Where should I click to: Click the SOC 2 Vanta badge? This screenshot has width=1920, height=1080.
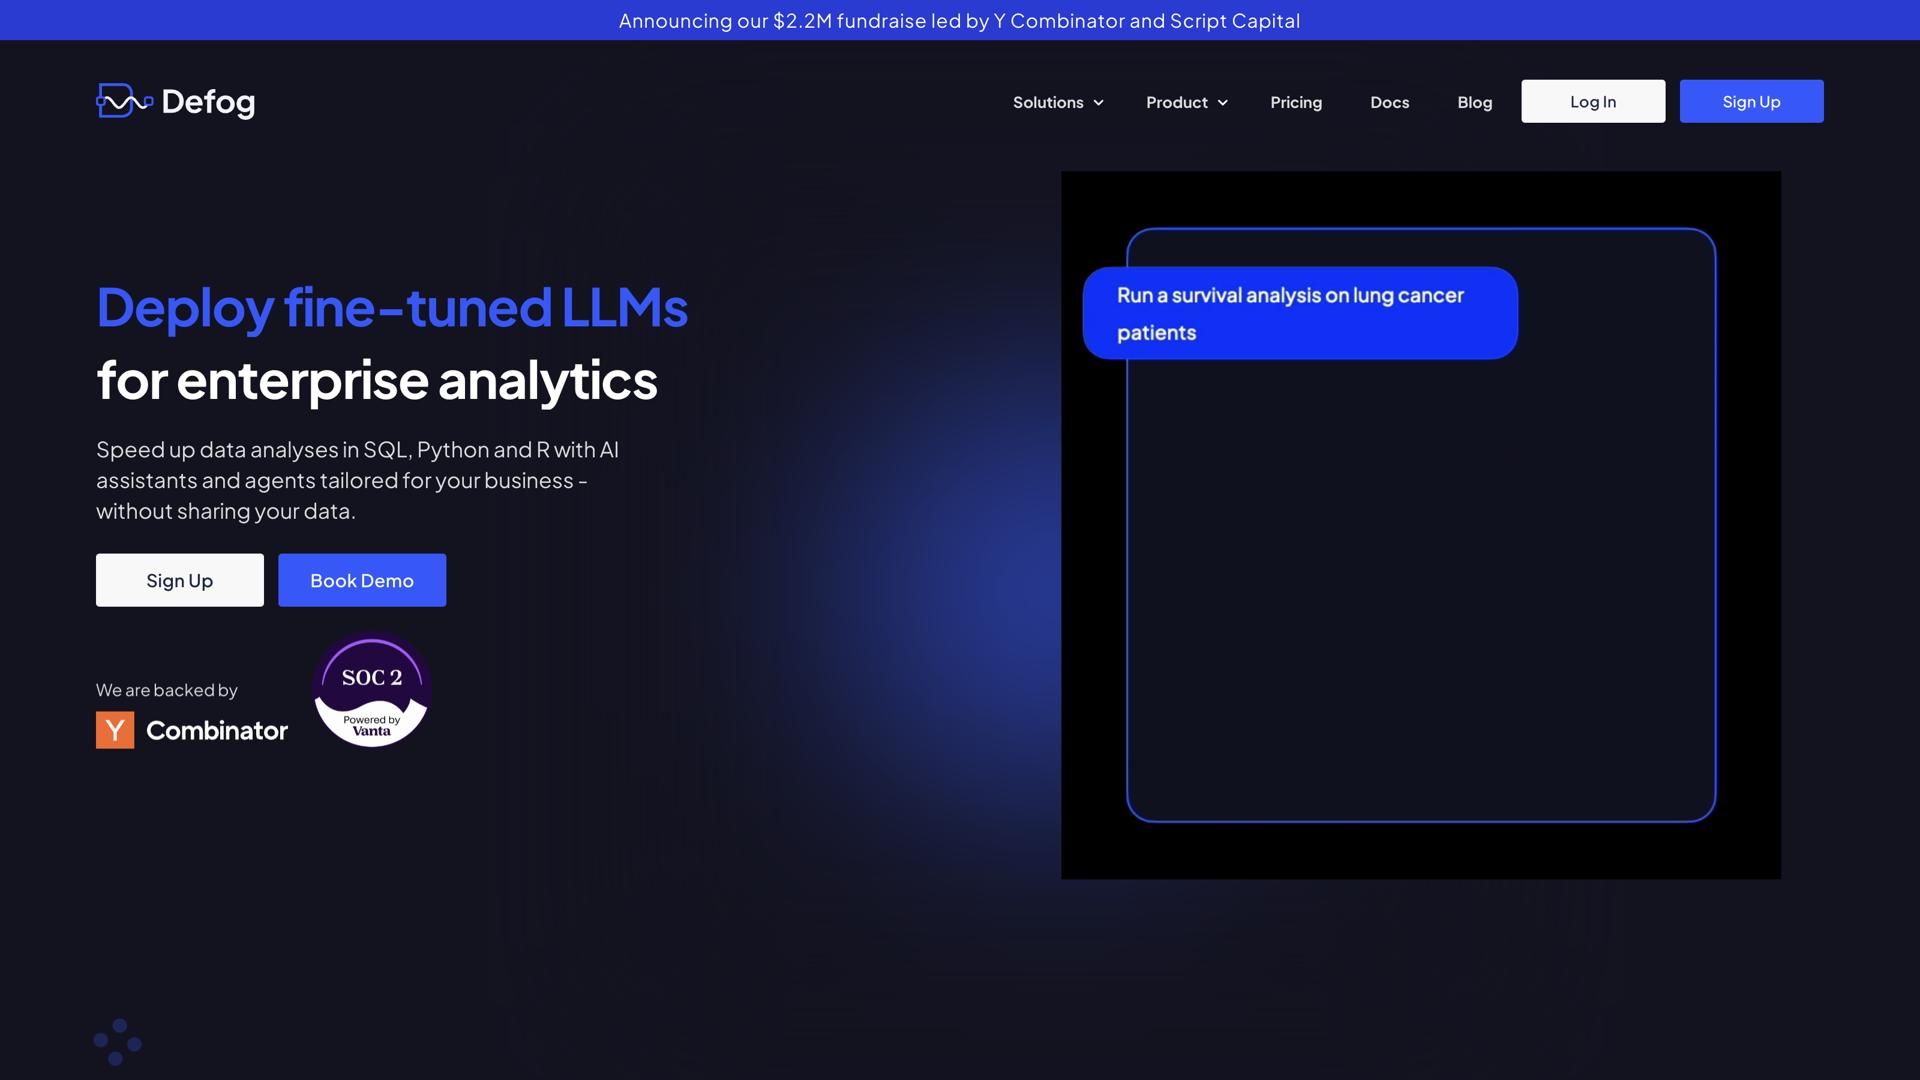coord(372,690)
